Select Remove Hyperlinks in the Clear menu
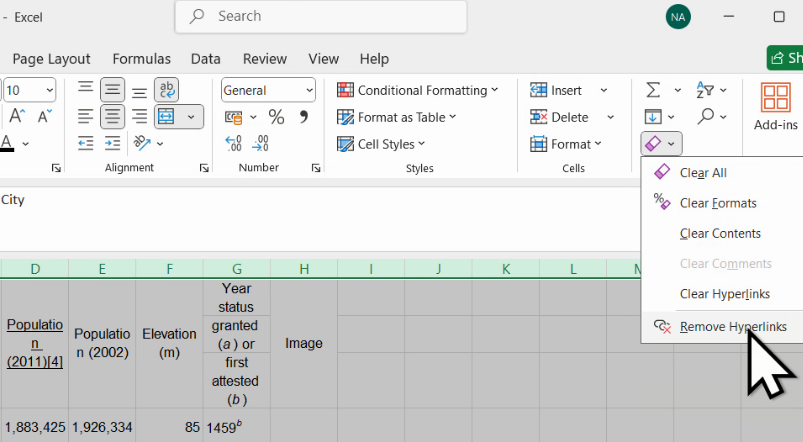803x442 pixels. 732,327
